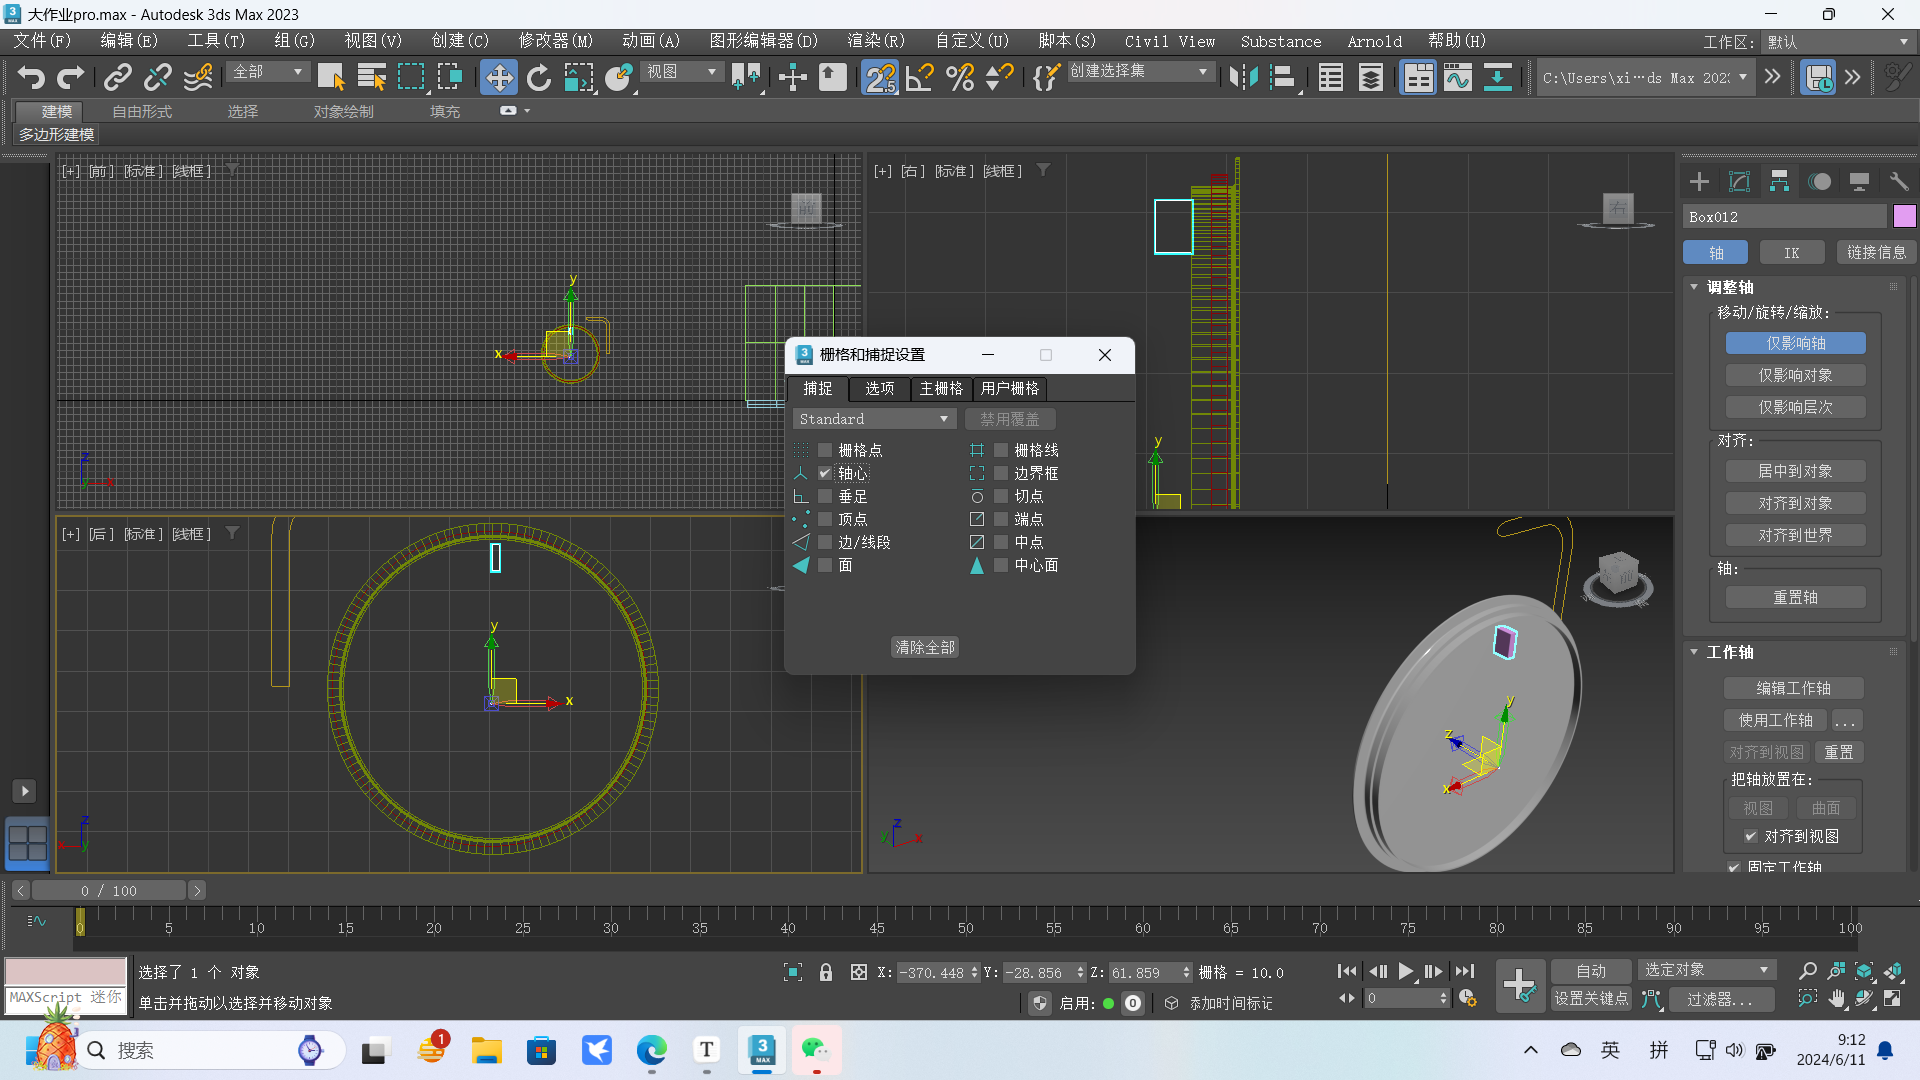This screenshot has height=1080, width=1920.
Task: Click the 重置轴 button
Action: [1795, 597]
